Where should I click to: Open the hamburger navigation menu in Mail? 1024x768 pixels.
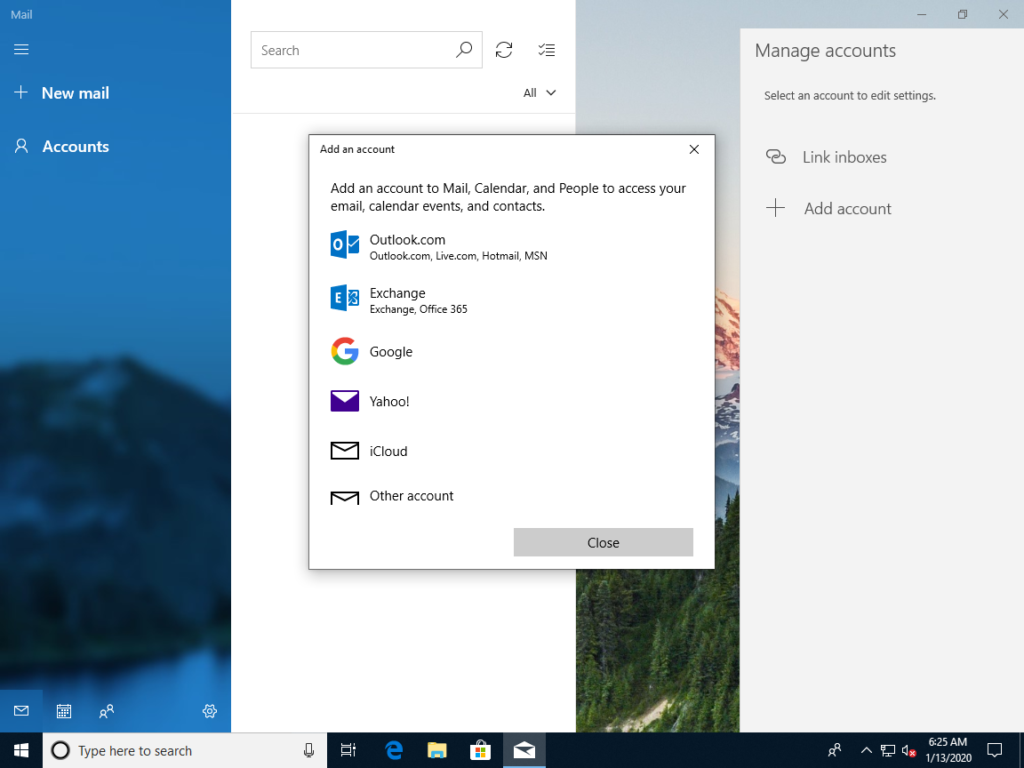pyautogui.click(x=21, y=50)
